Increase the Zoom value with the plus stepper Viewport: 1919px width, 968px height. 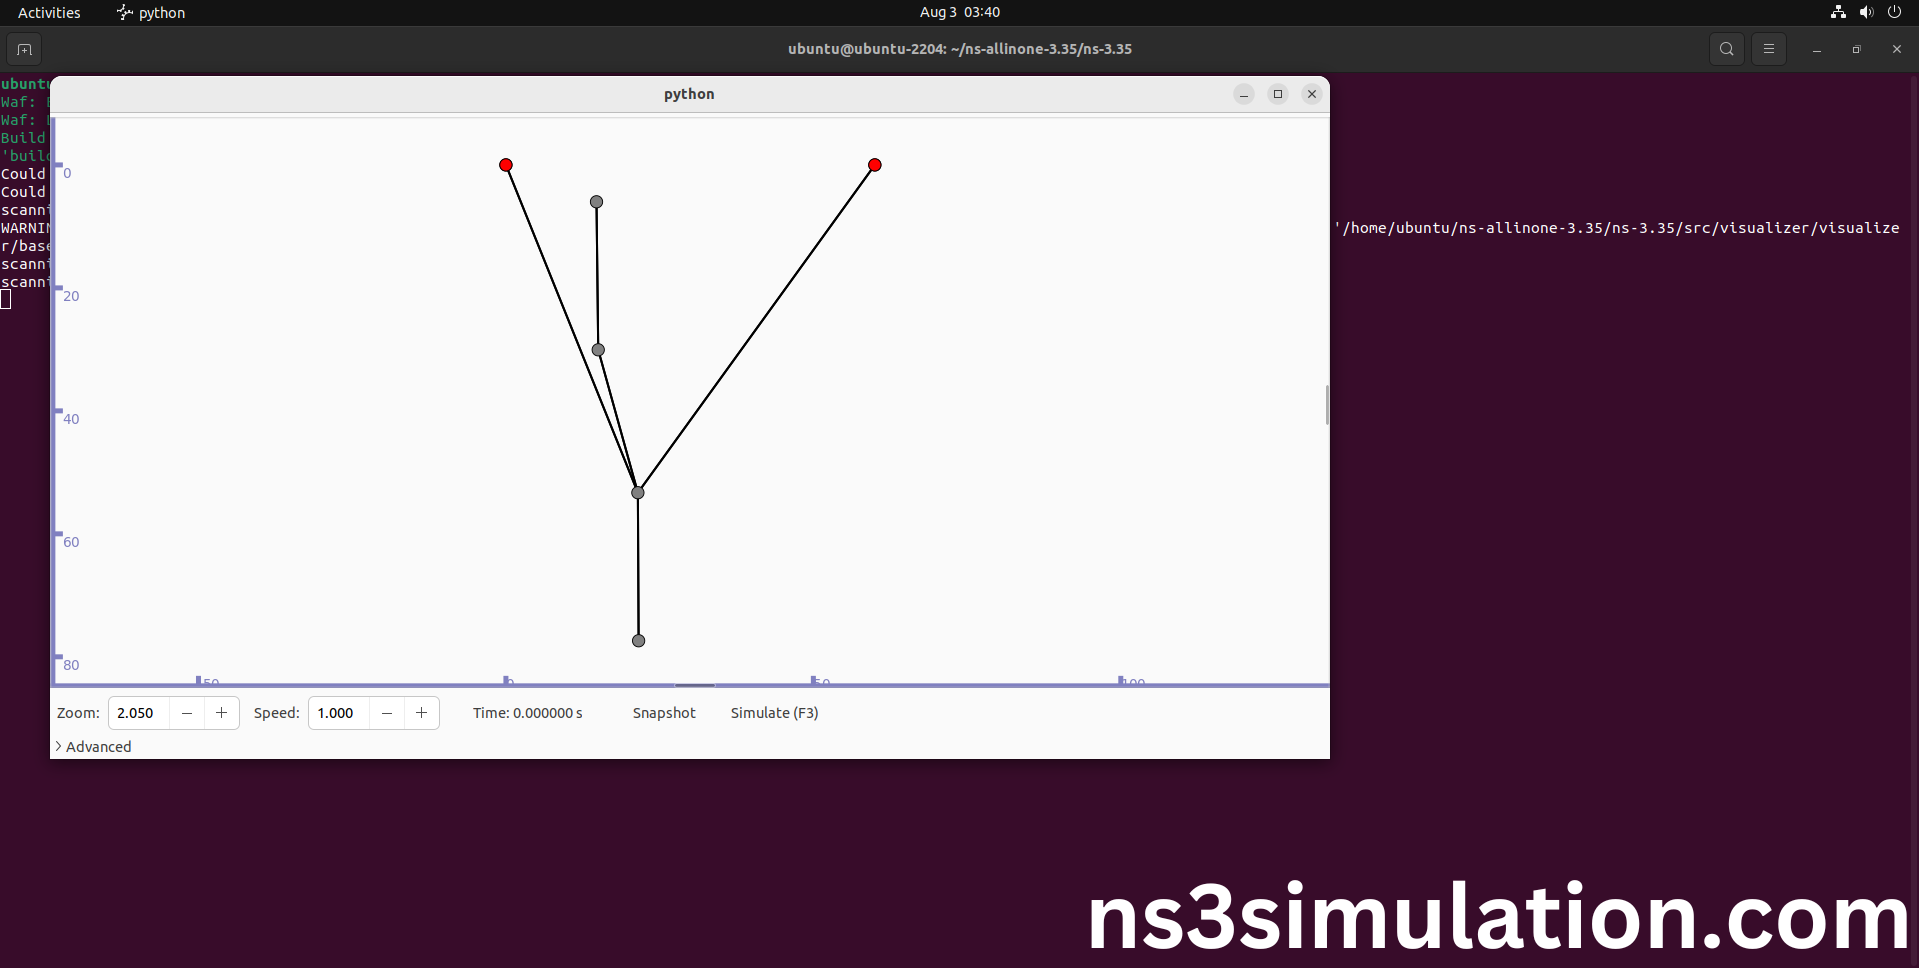pos(220,713)
